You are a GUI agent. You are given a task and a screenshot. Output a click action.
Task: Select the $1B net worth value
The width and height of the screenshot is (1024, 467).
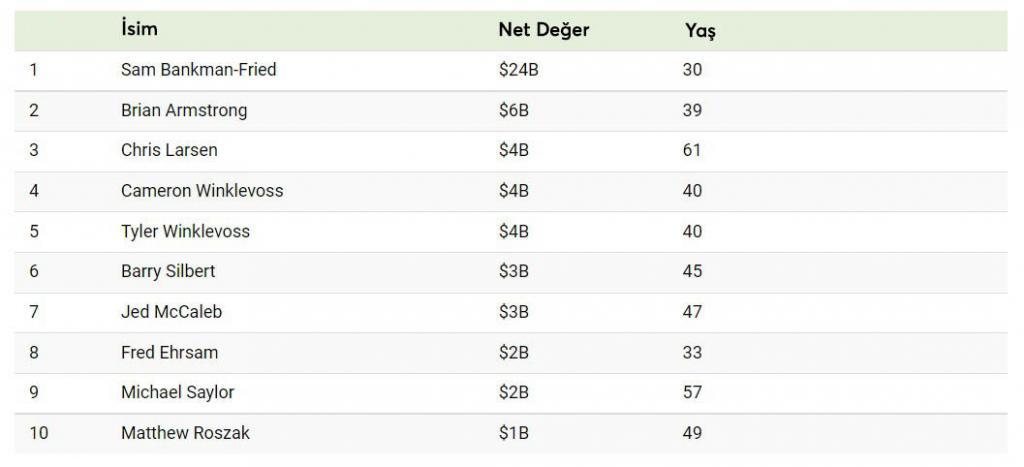(x=513, y=433)
